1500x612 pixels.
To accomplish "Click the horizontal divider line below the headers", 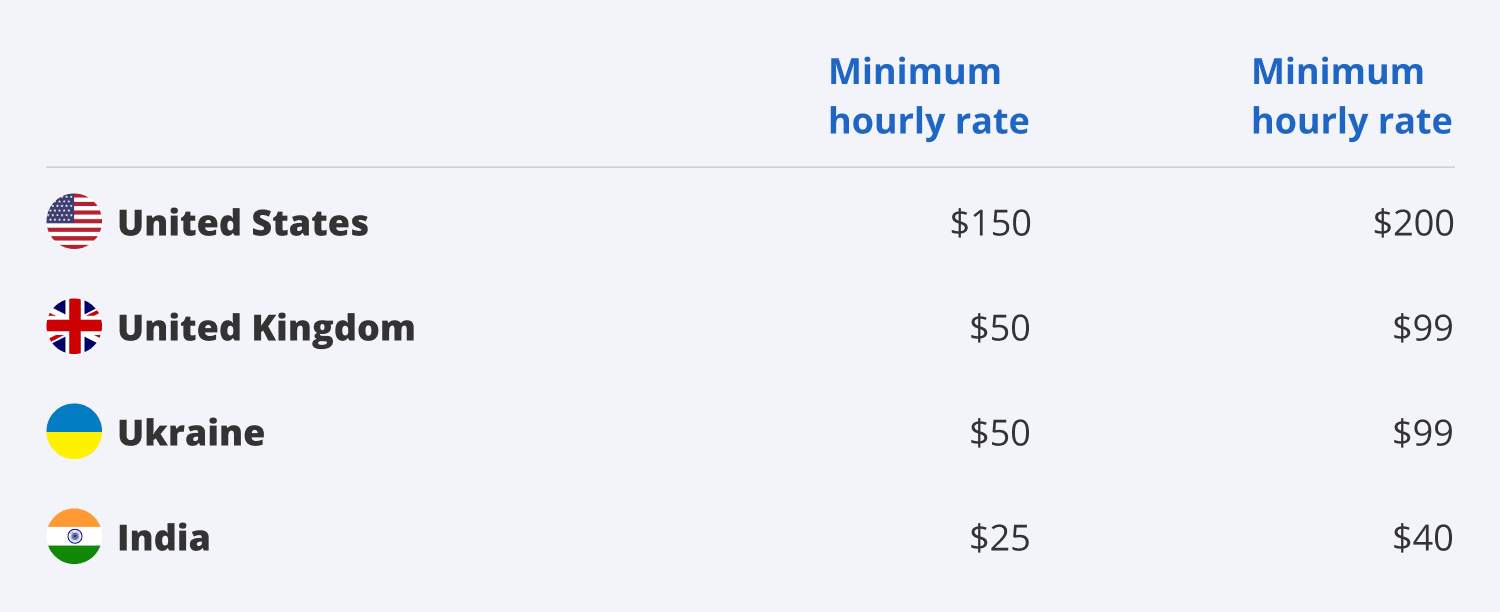I will pyautogui.click(x=750, y=167).
